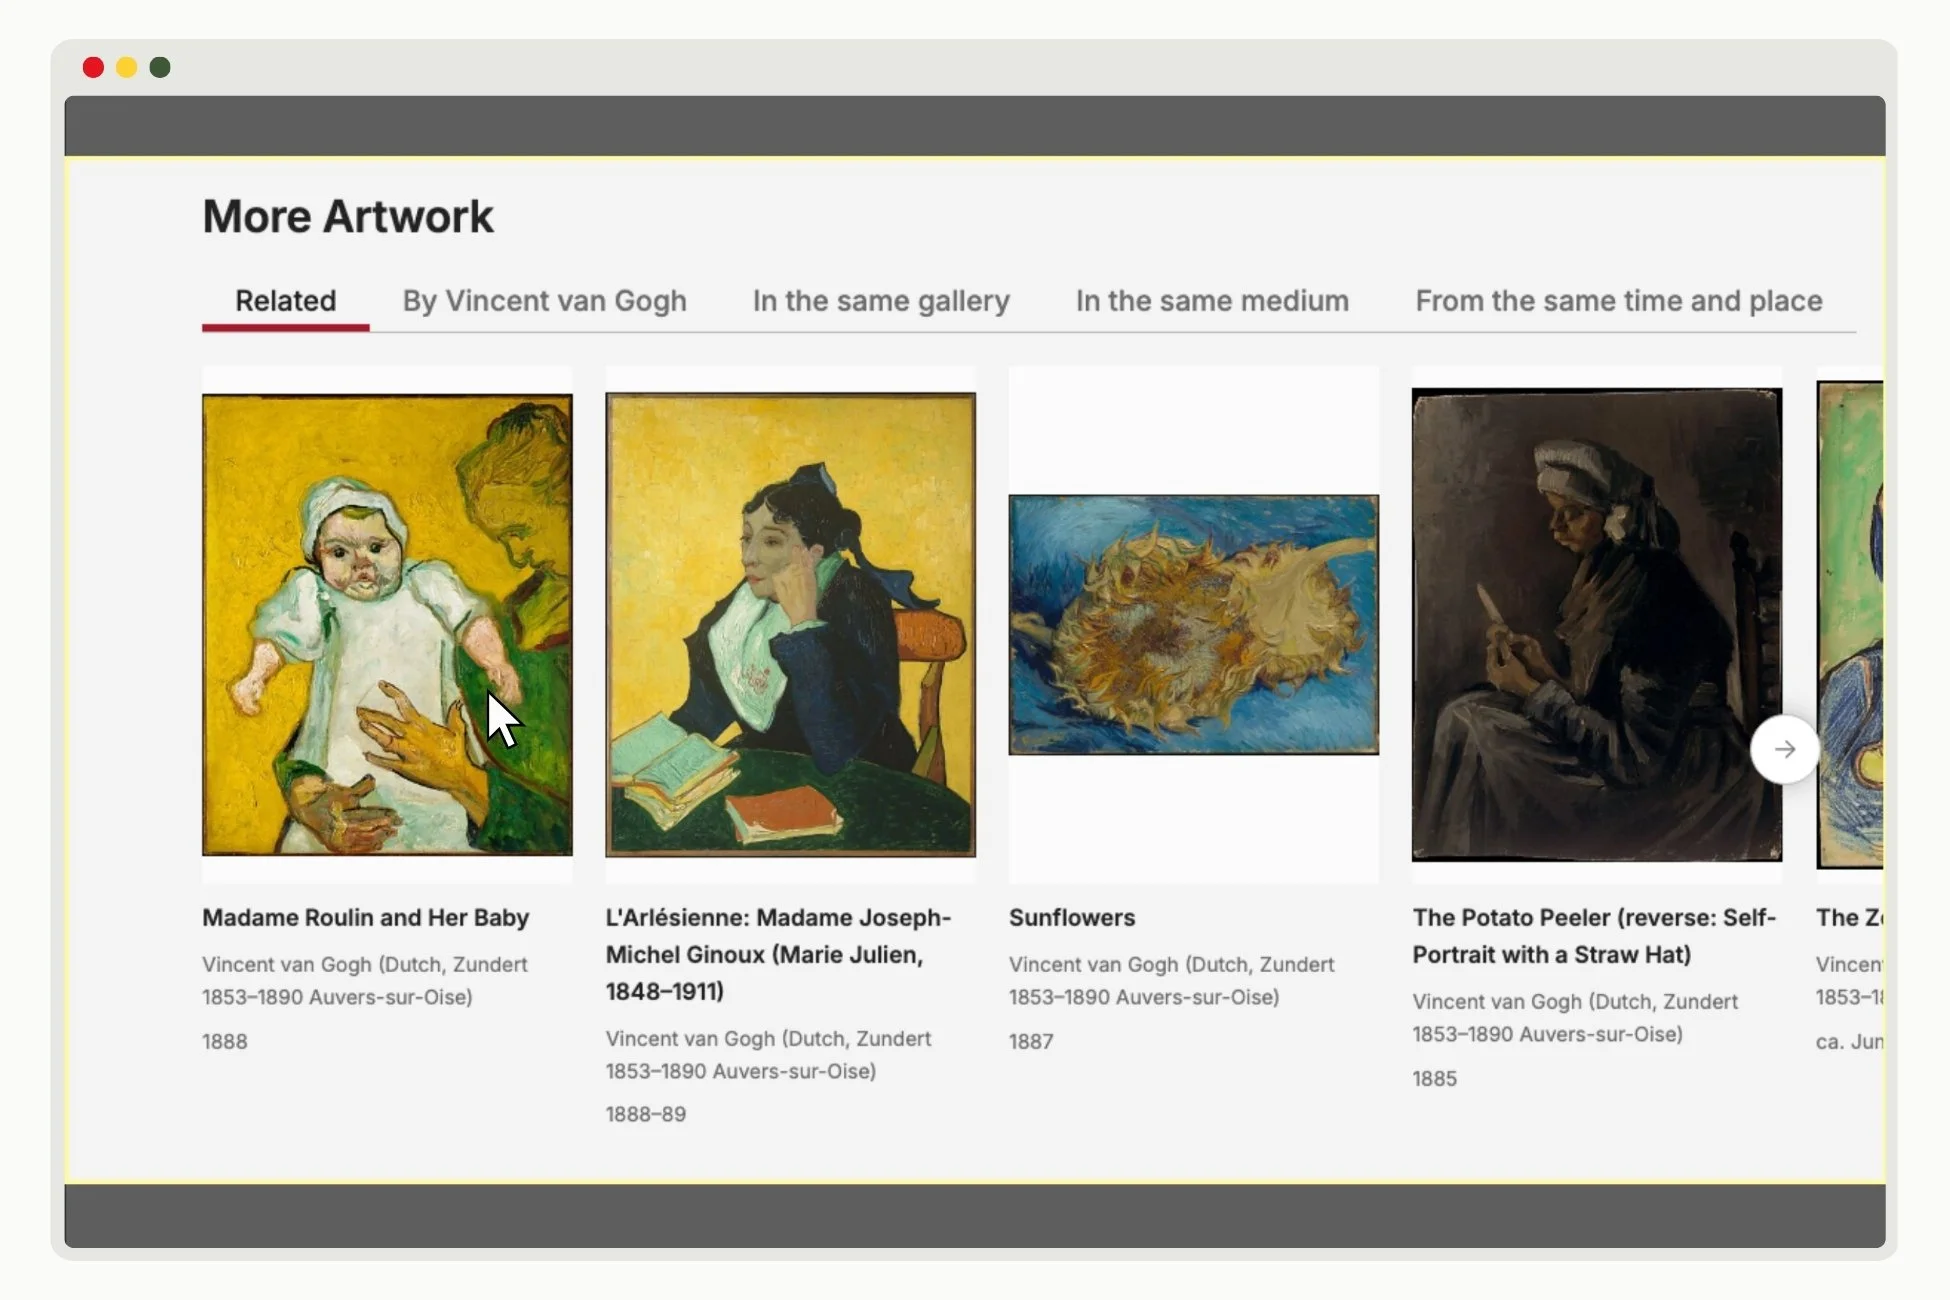Image resolution: width=1950 pixels, height=1300 pixels.
Task: Click the Madame Roulin and Her Baby title
Action: coord(365,918)
